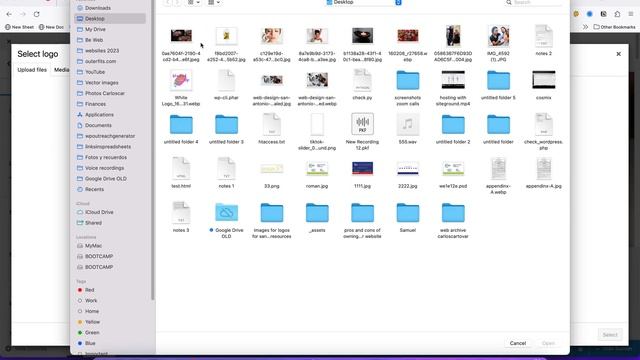Select the 2222.jpg image
This screenshot has width=640, height=360.
(x=408, y=169)
